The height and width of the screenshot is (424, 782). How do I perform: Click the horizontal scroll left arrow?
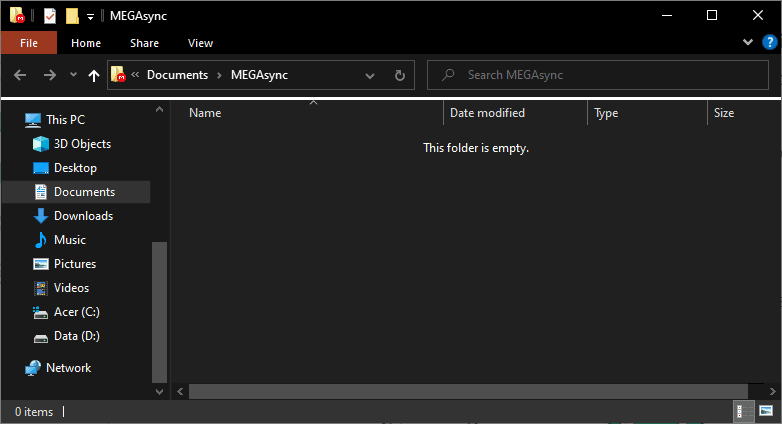pos(180,392)
